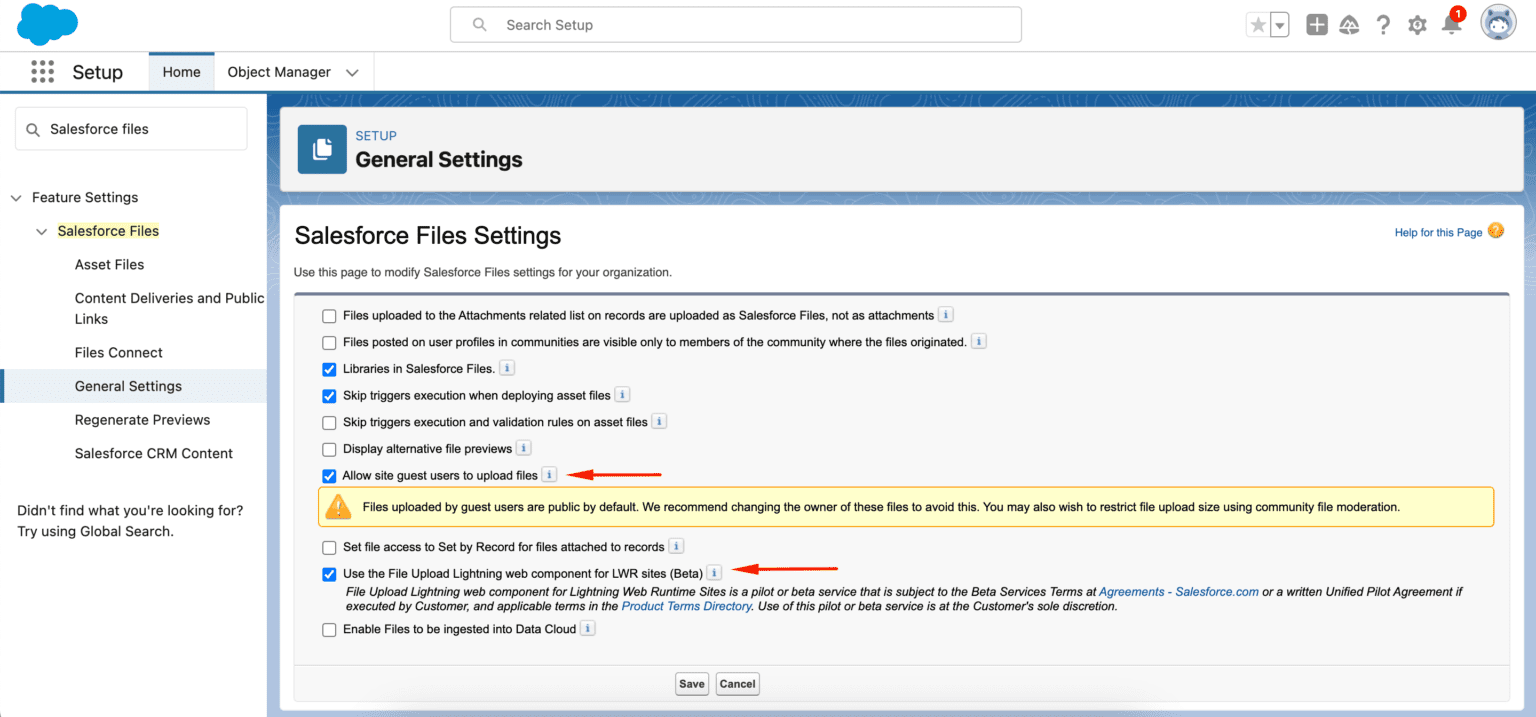Screen dimensions: 1536x717
Task: Open the Object Manager dropdown chevron
Action: pyautogui.click(x=352, y=71)
